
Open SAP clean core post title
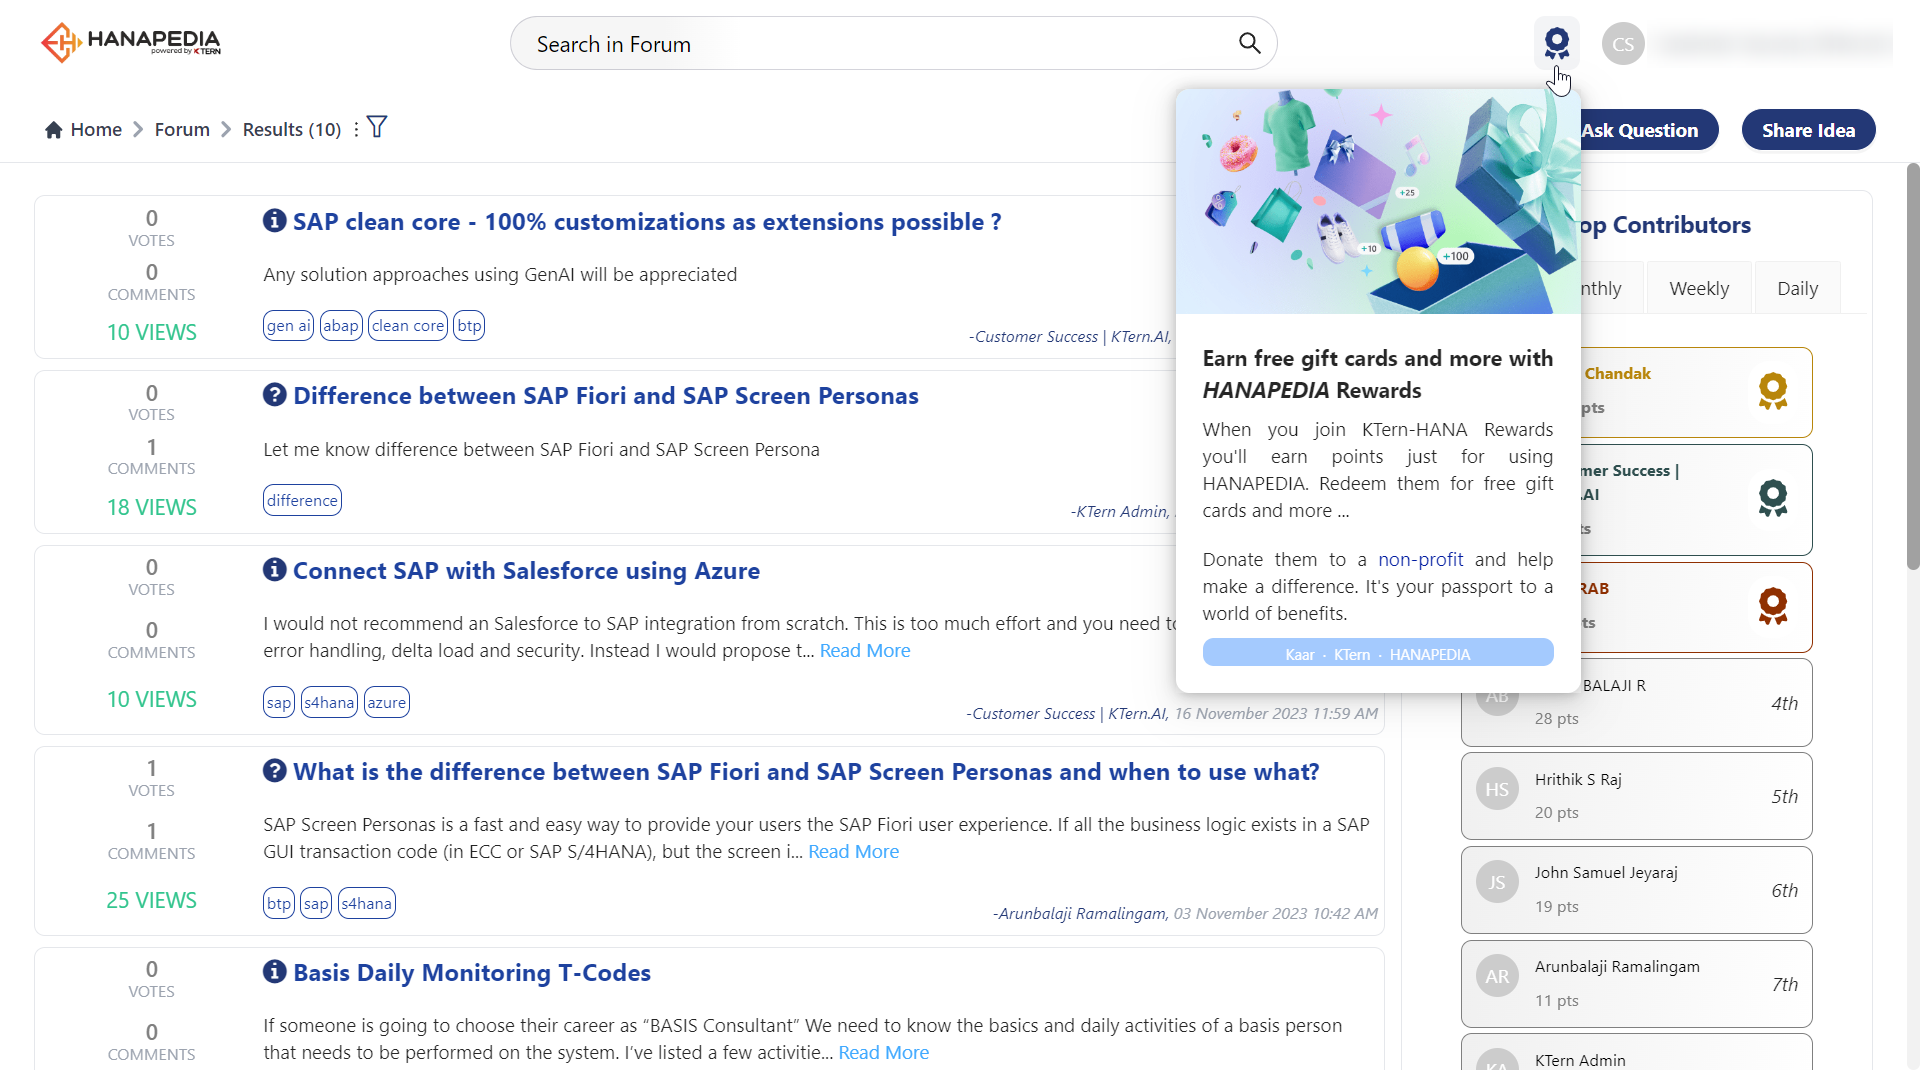647,222
